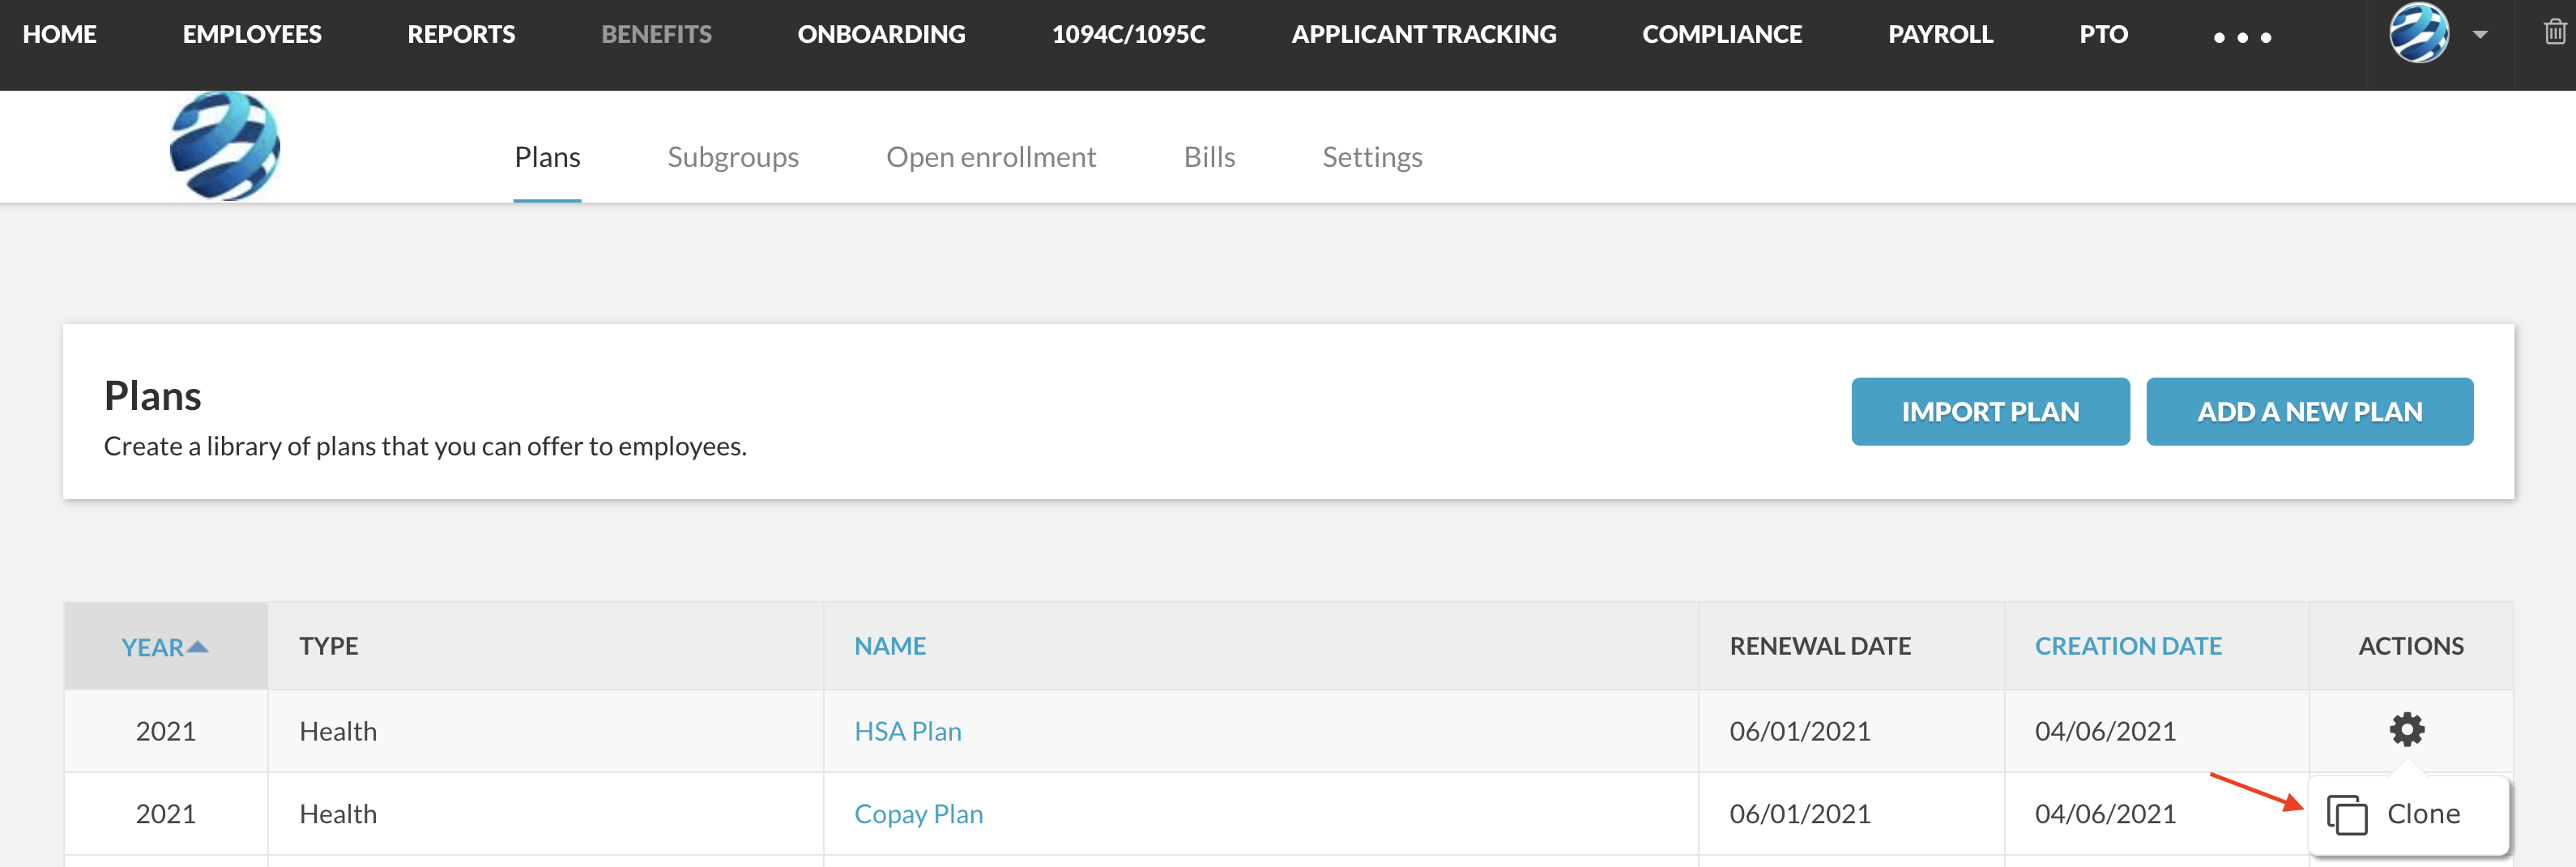Open the PTO menu
Viewport: 2576px width, 867px height.
(2103, 34)
